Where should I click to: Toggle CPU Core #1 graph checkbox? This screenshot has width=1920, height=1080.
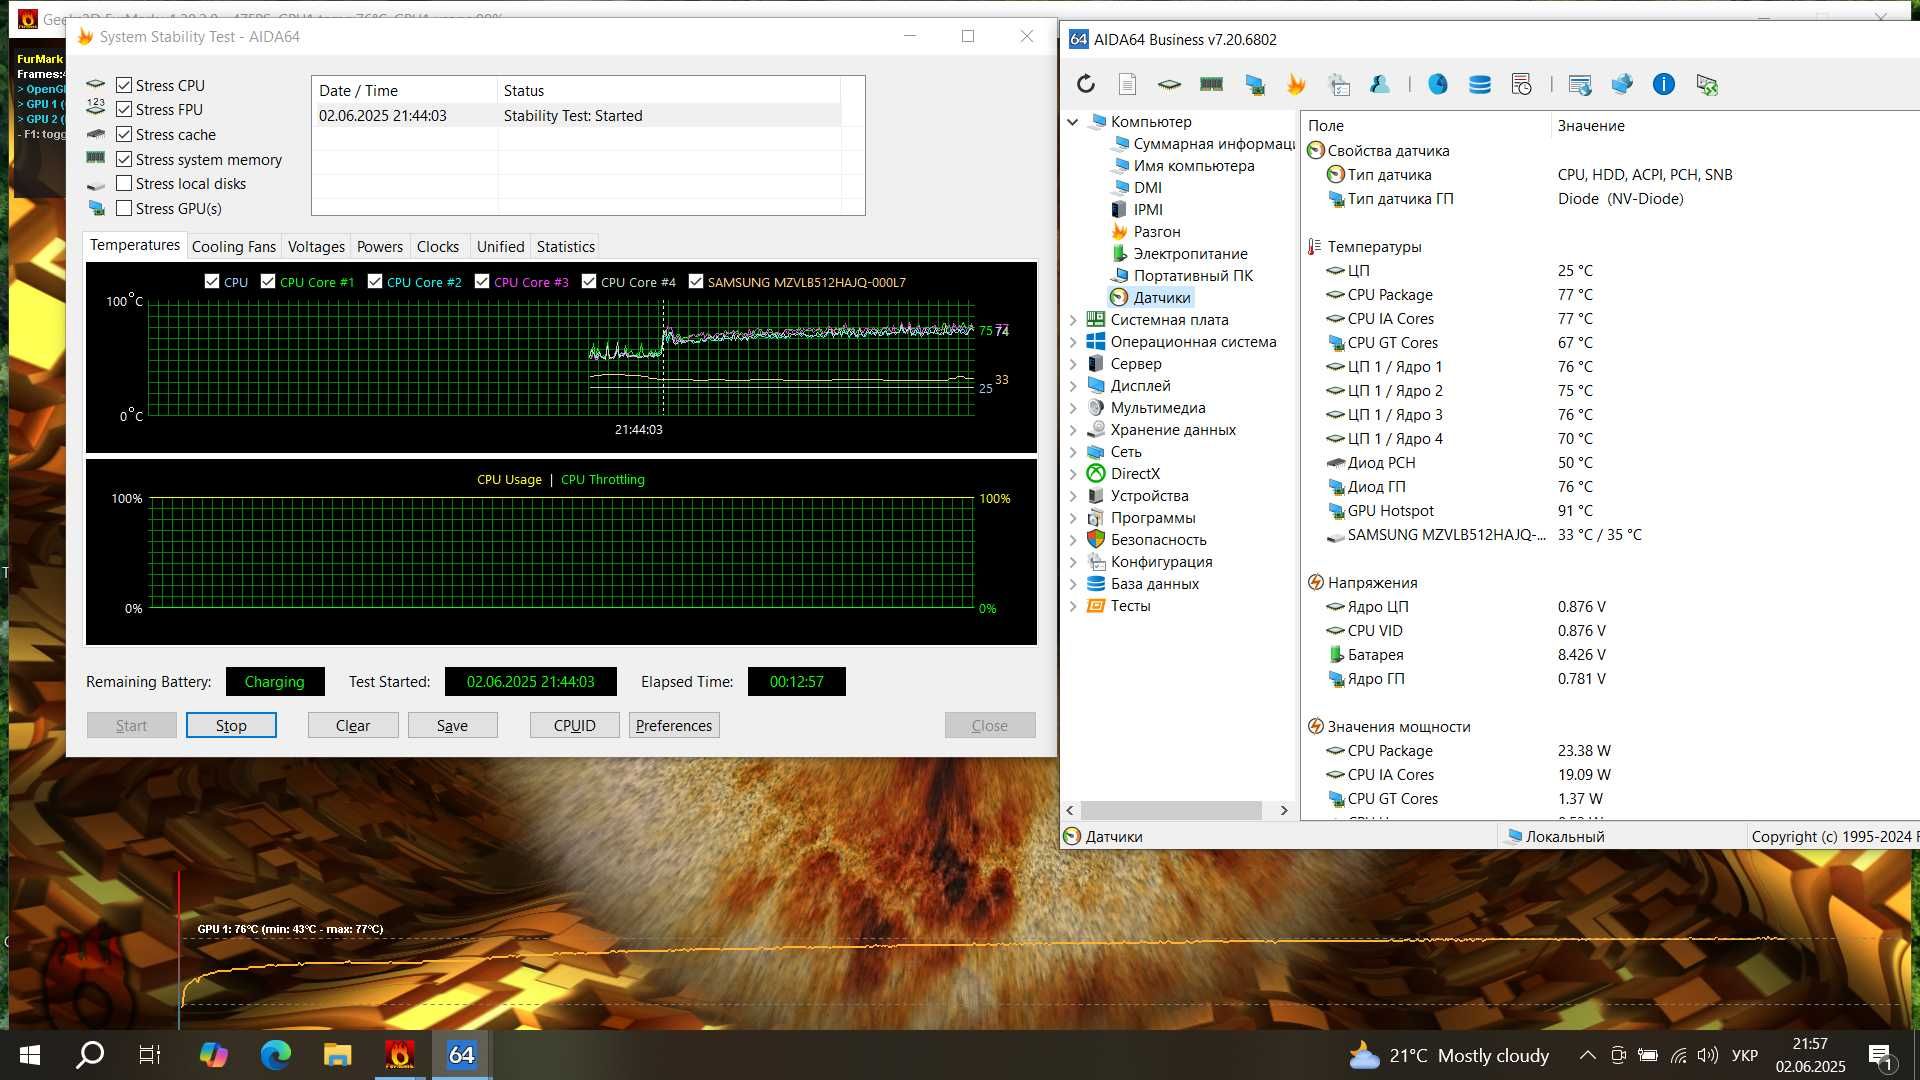268,282
